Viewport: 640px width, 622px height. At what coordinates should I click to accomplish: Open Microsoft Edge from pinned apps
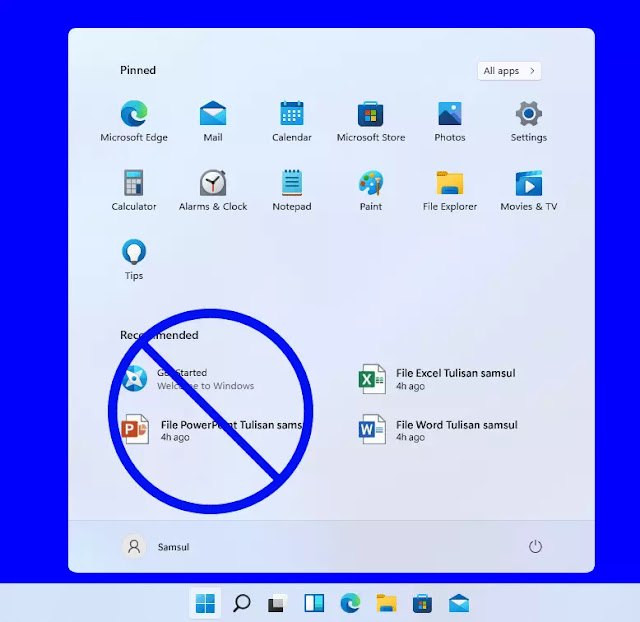(134, 121)
